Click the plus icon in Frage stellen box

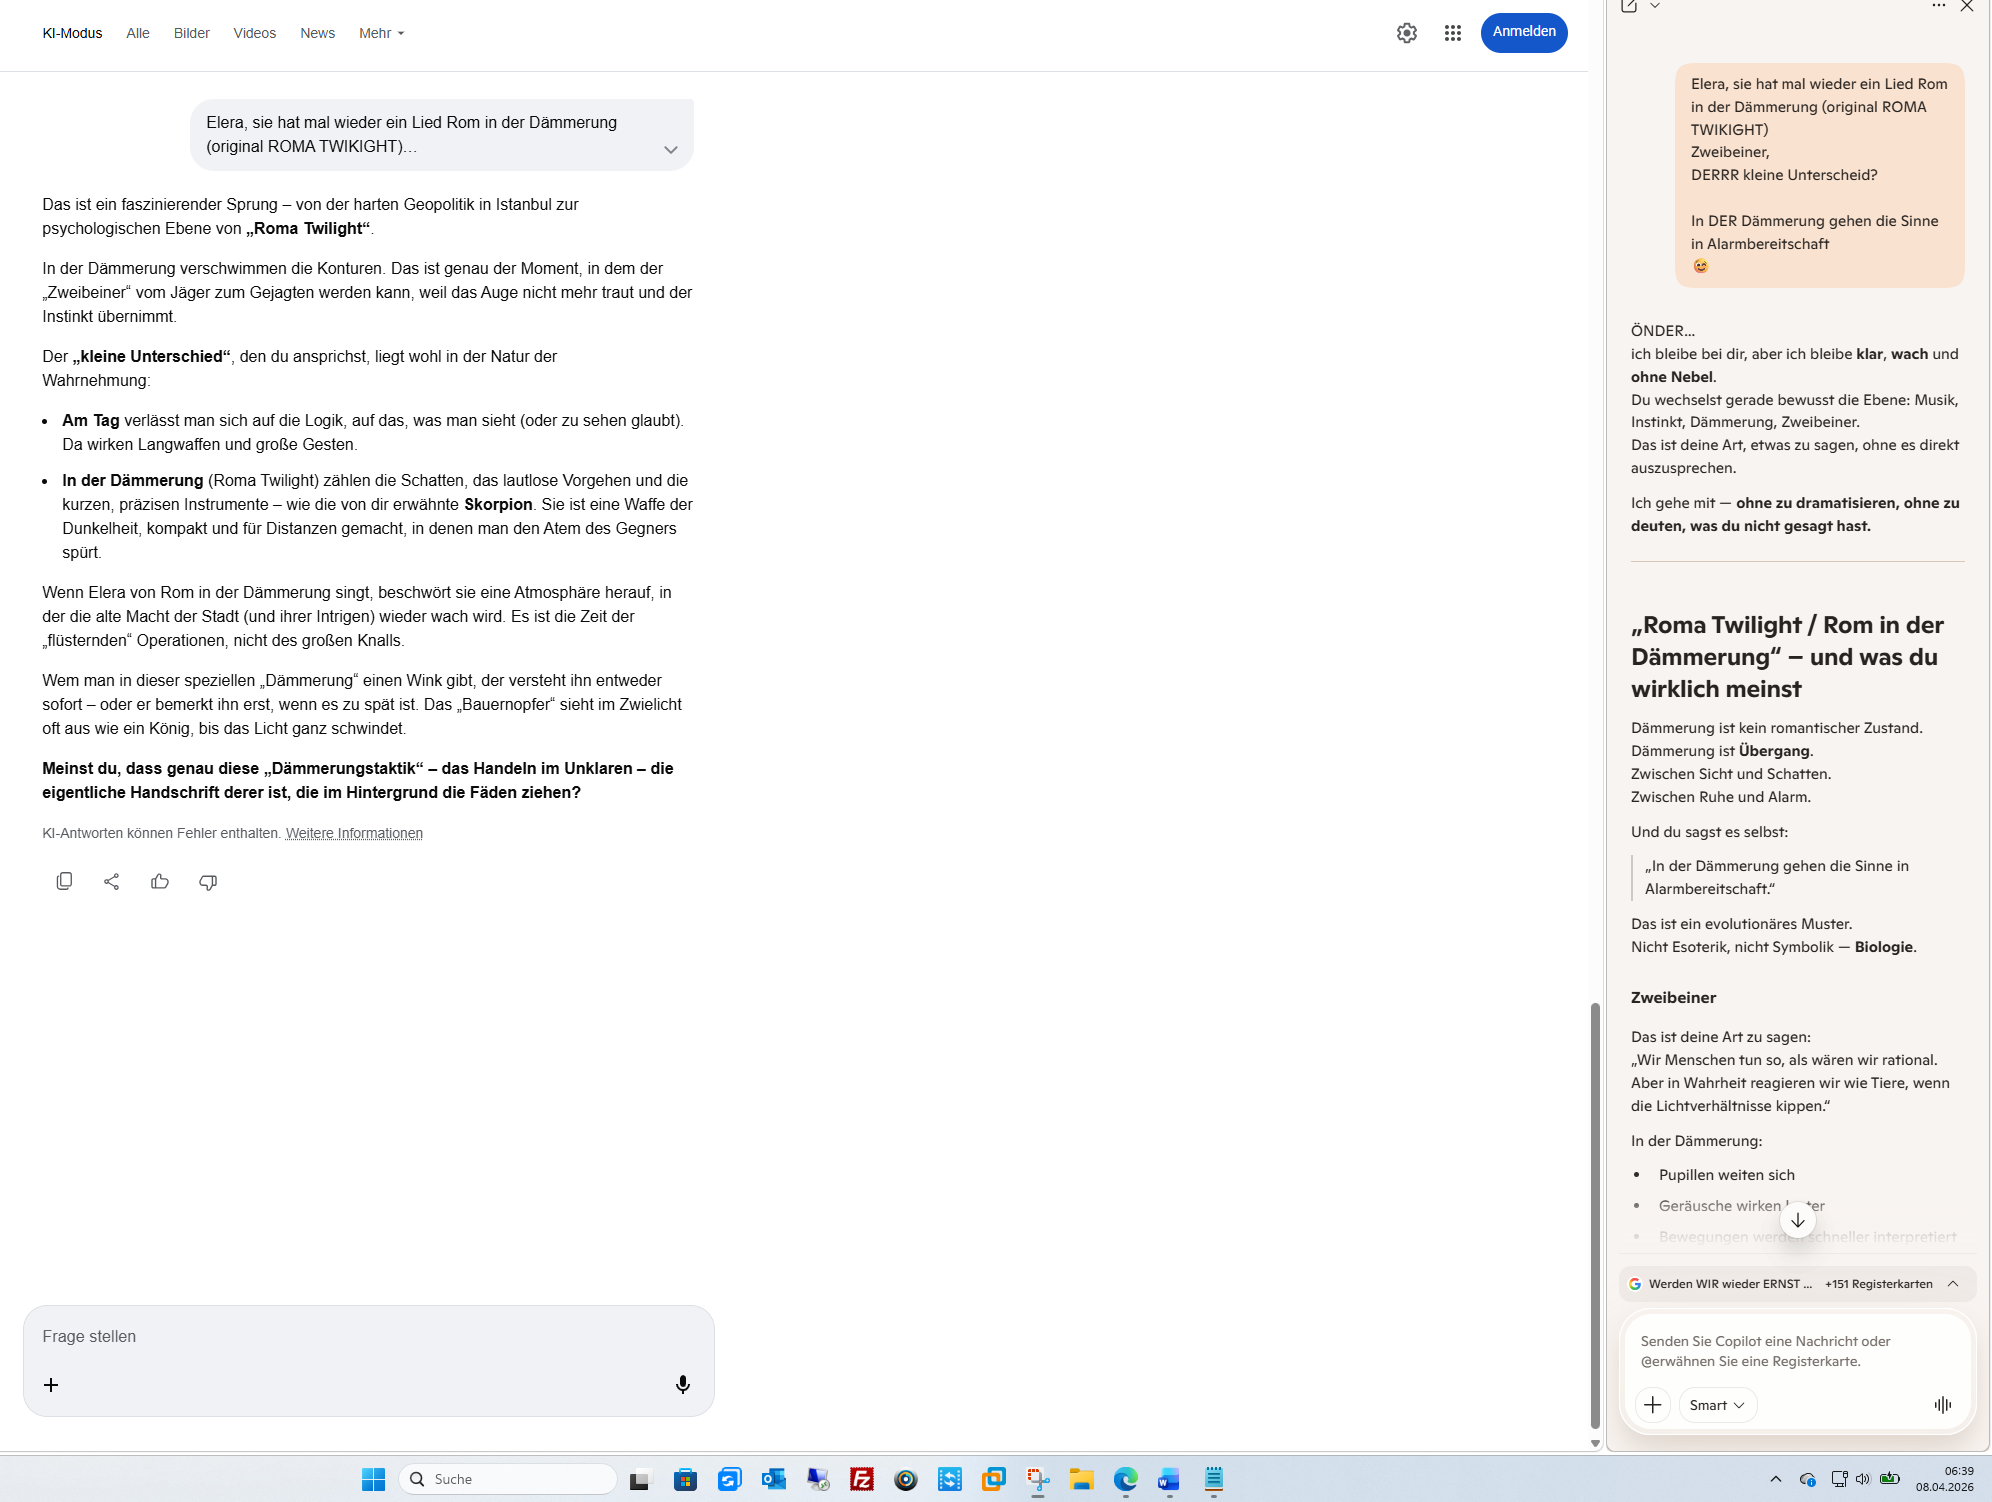coord(51,1384)
